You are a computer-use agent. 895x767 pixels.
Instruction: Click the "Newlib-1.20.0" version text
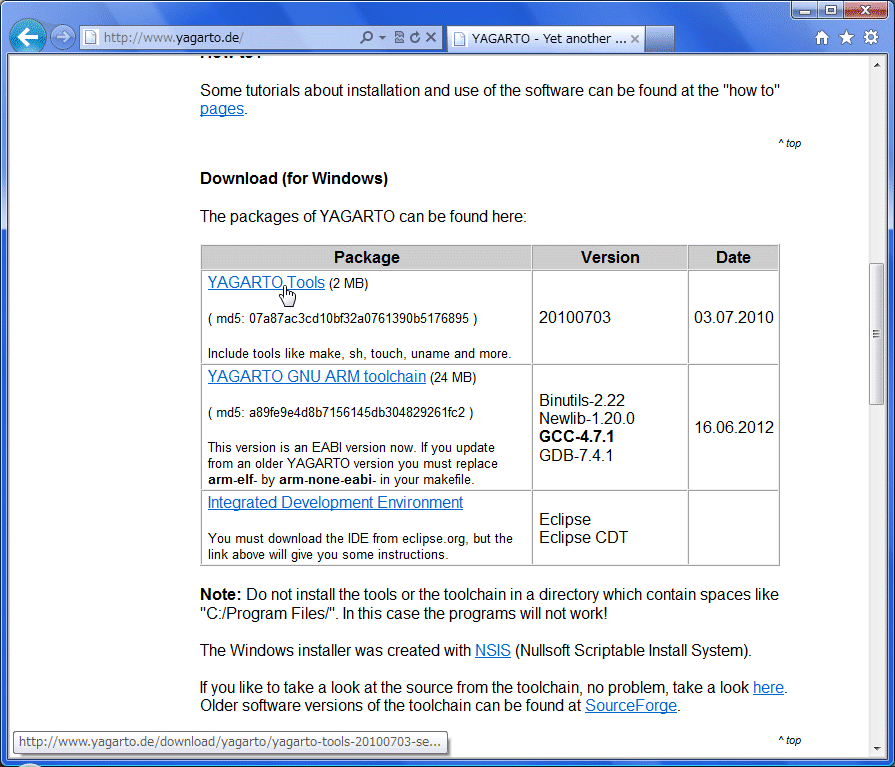(x=587, y=418)
